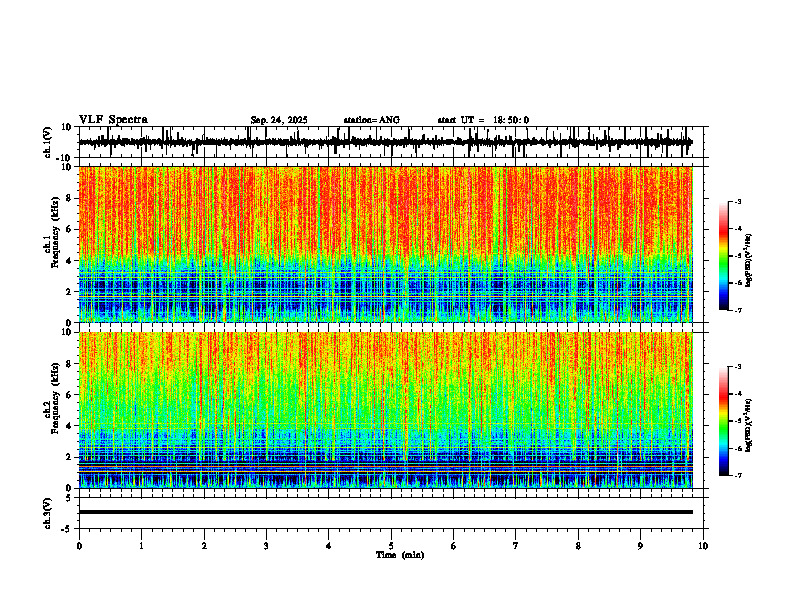This screenshot has height=612, width=792.
Task: Click time axis tick label "7"
Action: [x=516, y=546]
